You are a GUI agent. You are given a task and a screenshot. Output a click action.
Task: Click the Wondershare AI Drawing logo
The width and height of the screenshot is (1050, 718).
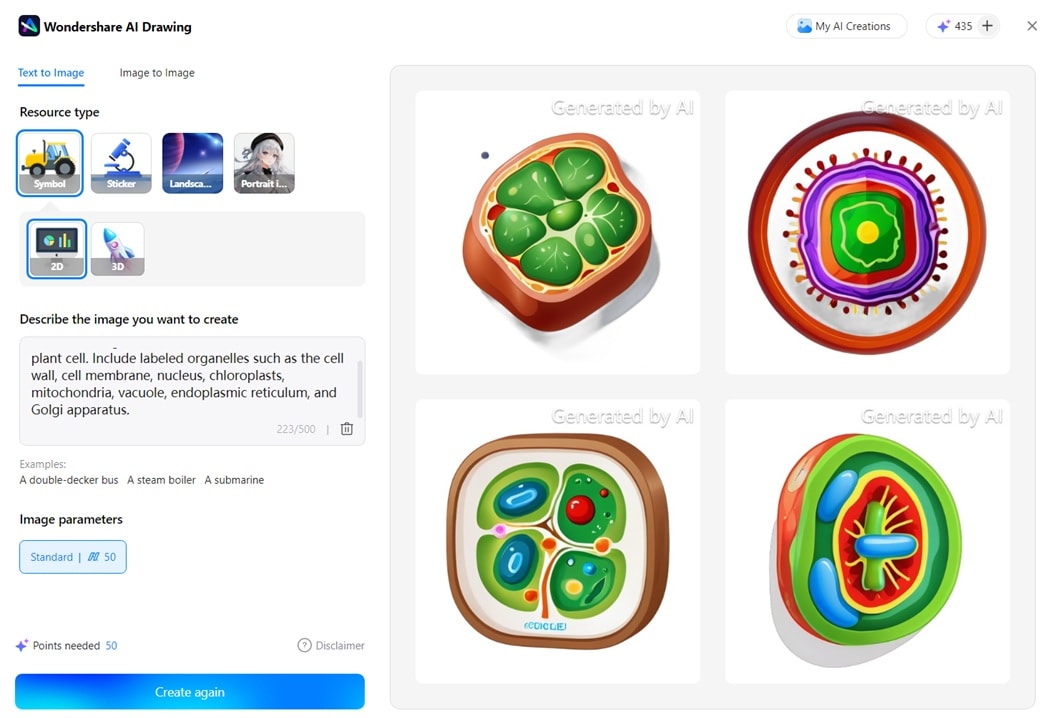pos(29,26)
